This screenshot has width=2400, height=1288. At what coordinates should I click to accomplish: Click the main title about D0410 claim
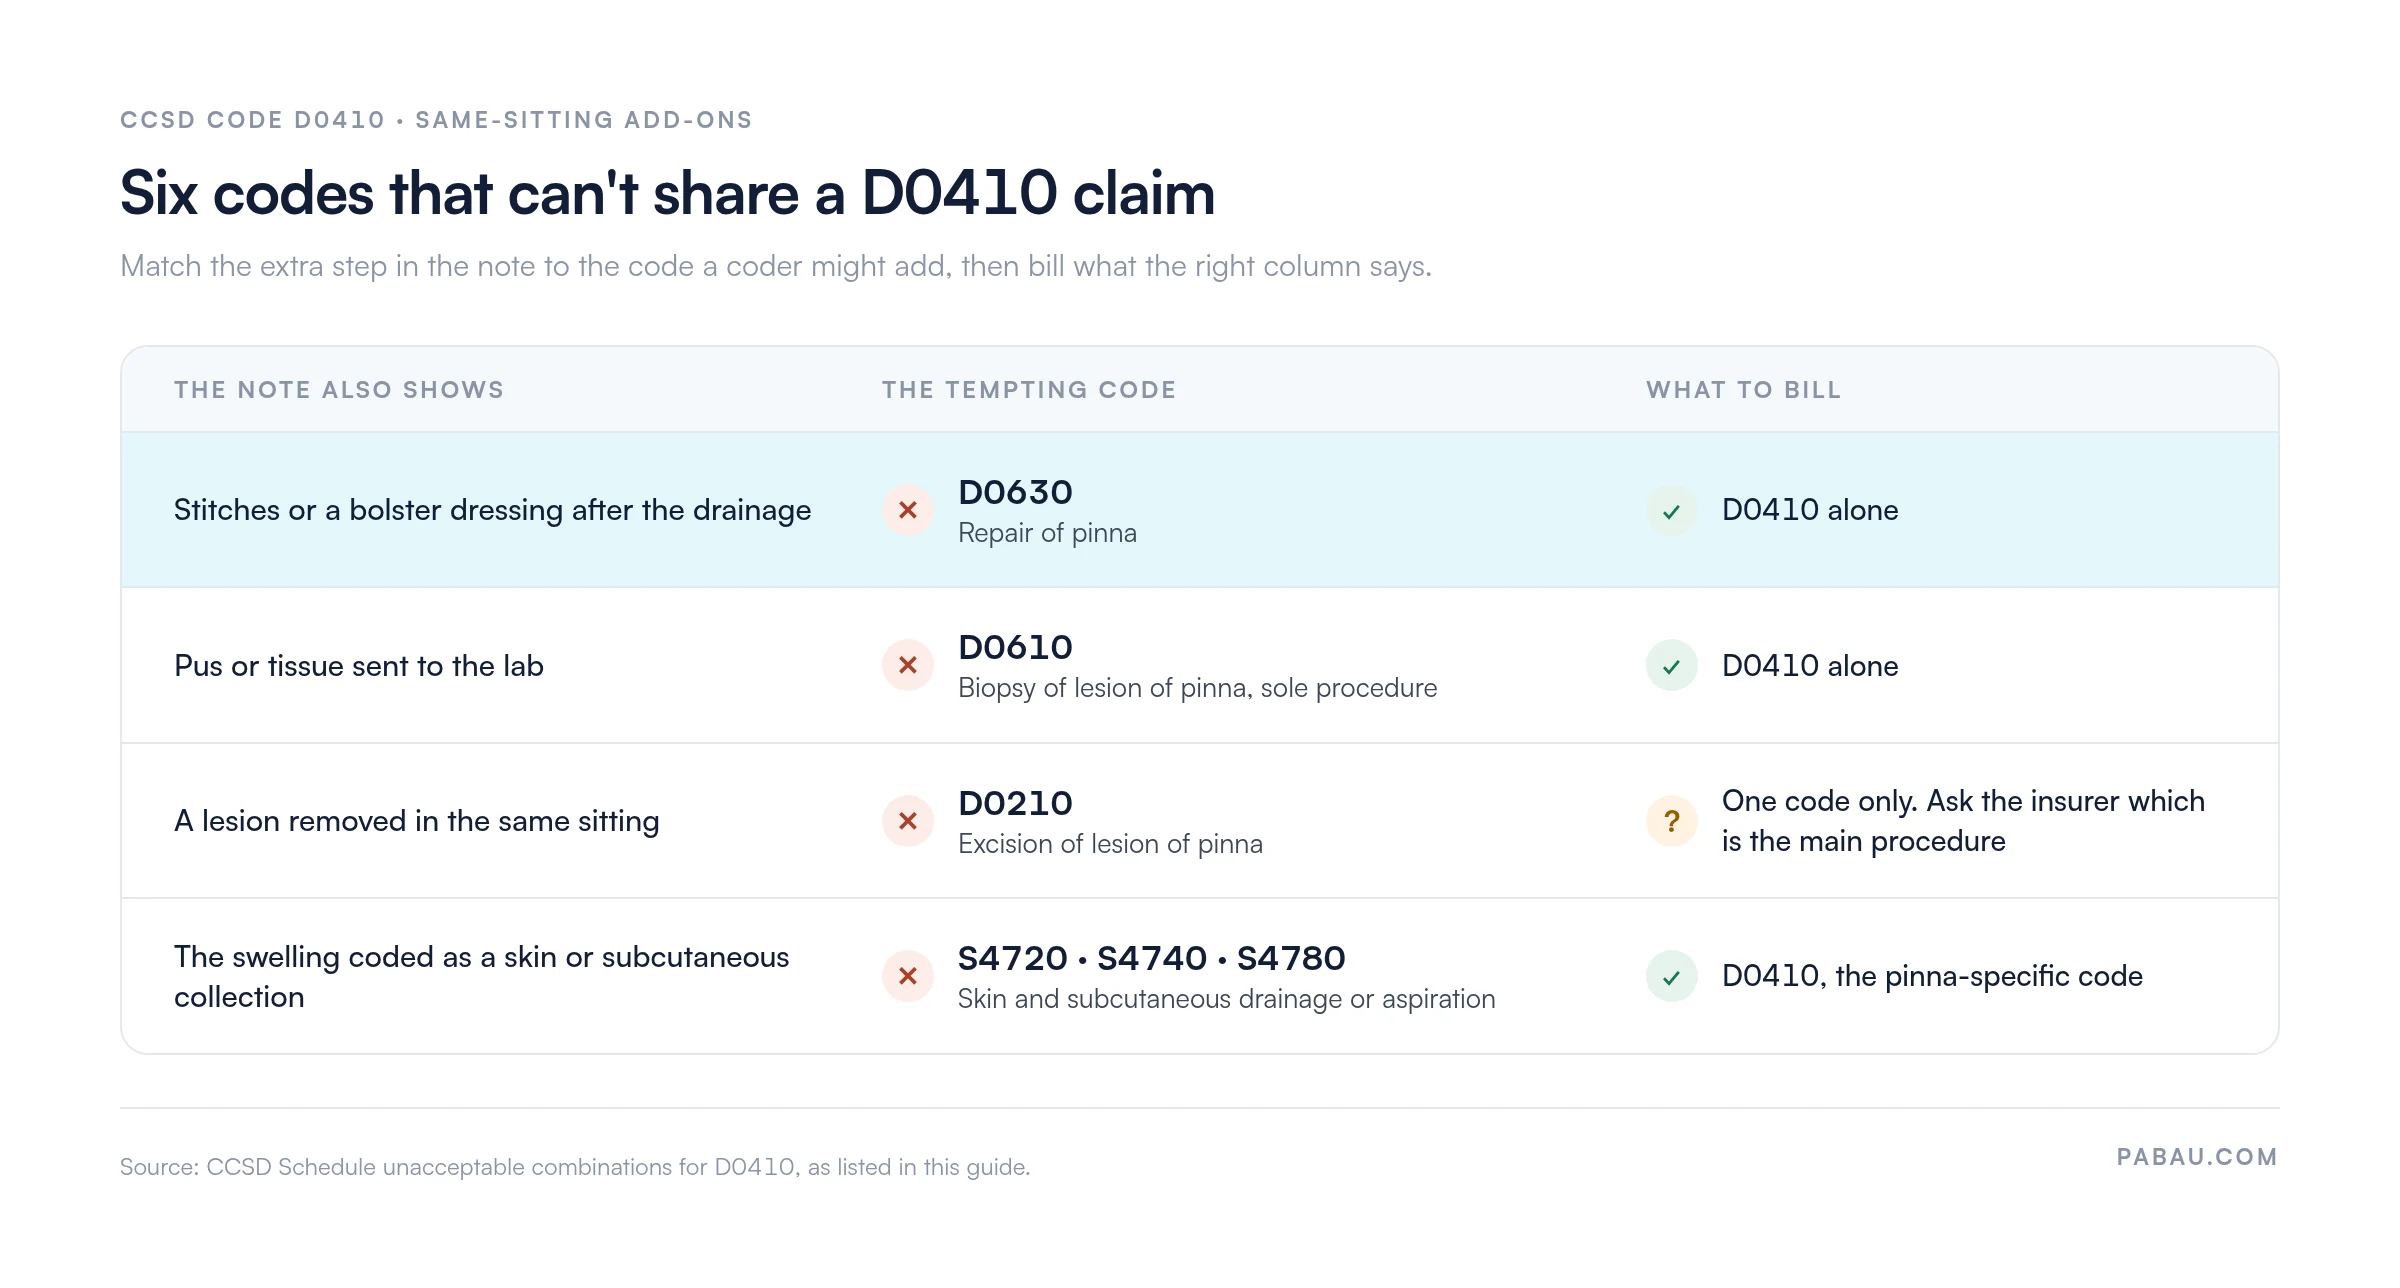668,192
